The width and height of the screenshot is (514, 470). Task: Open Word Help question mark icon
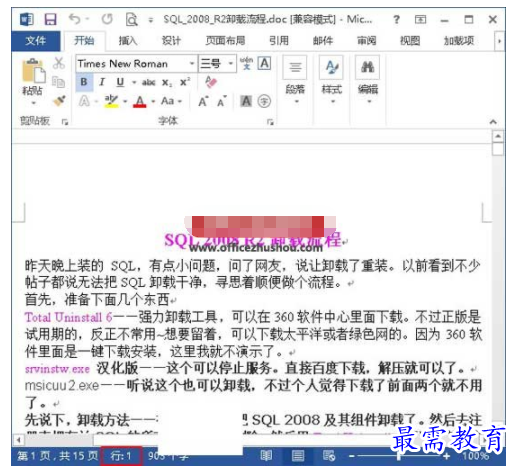(396, 20)
